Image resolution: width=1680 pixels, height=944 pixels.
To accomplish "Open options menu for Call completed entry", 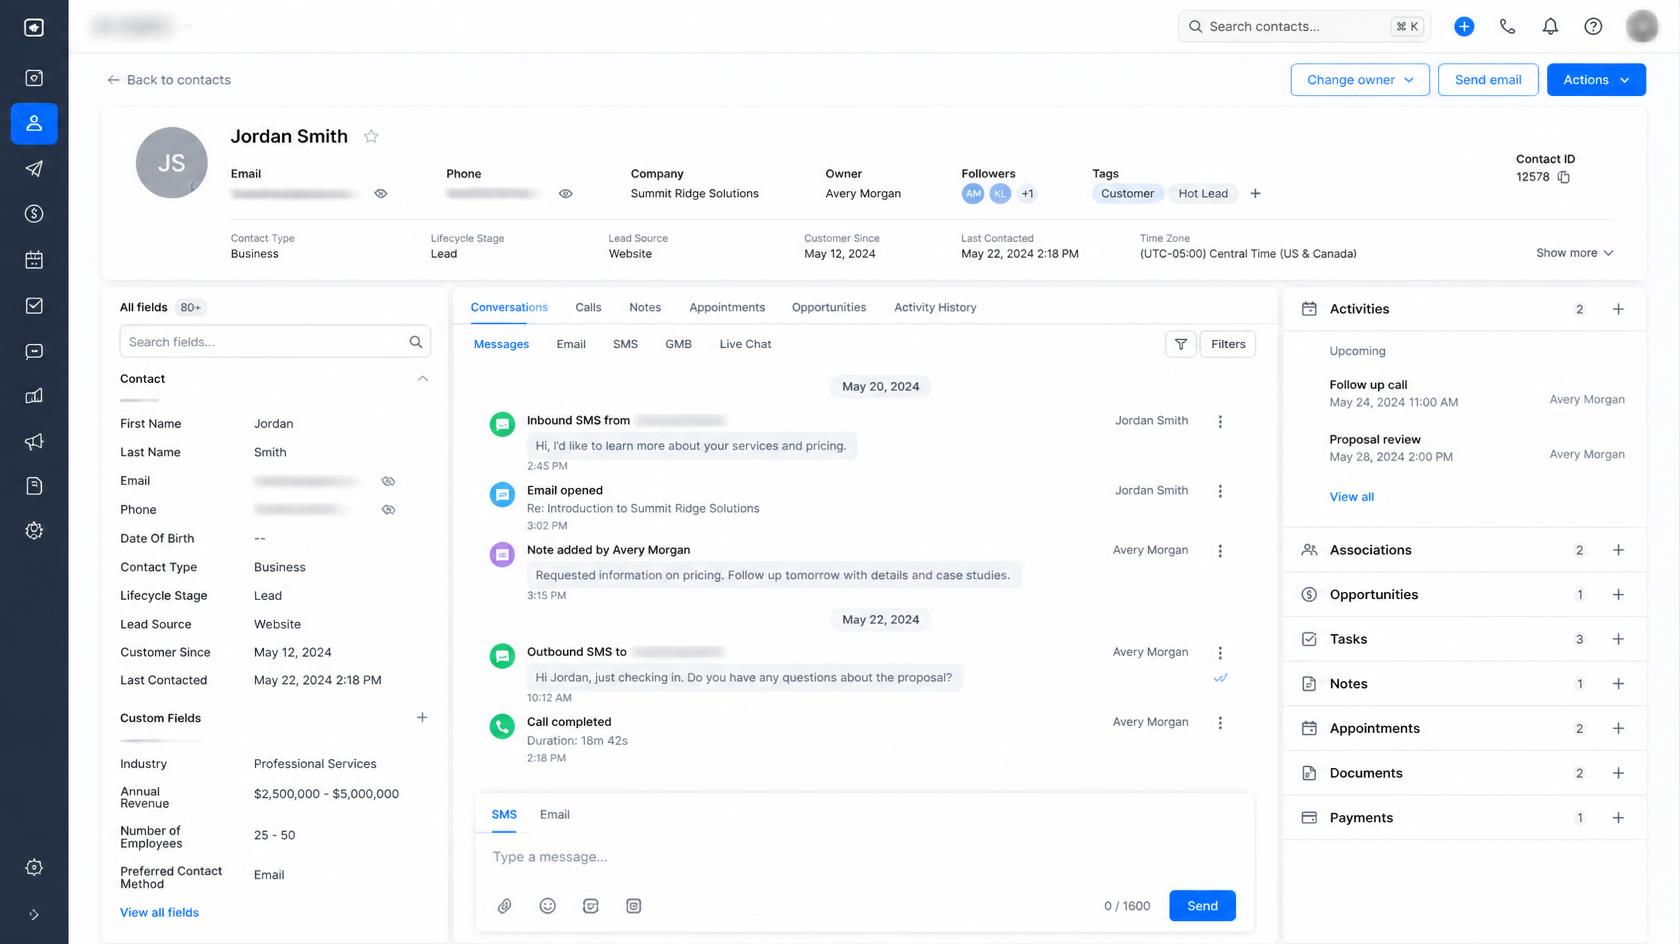I will click(1220, 723).
